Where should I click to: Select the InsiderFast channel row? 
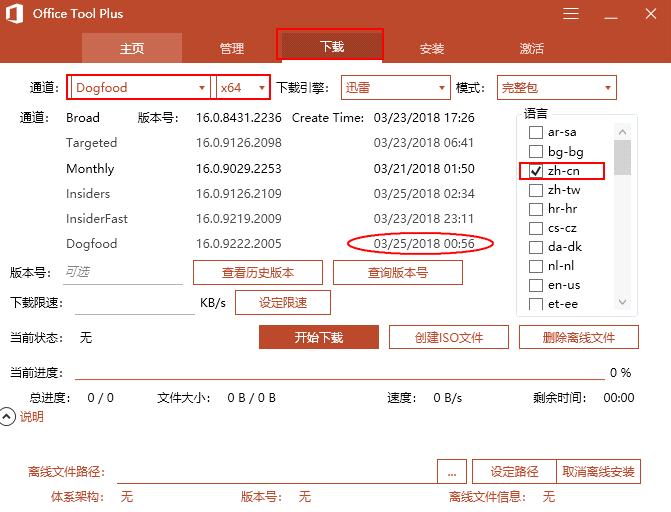97,219
